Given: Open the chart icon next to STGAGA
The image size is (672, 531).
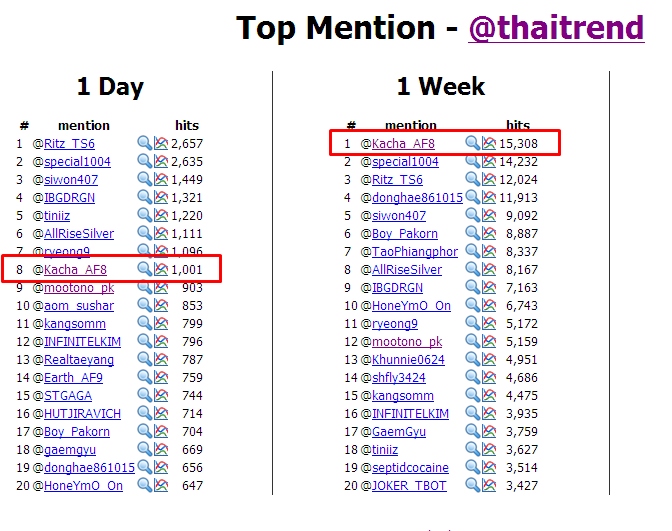Looking at the screenshot, I should pos(161,395).
